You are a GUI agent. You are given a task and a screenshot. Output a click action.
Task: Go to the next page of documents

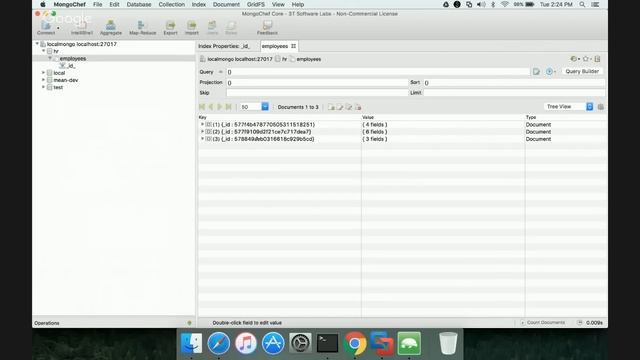(x=220, y=107)
